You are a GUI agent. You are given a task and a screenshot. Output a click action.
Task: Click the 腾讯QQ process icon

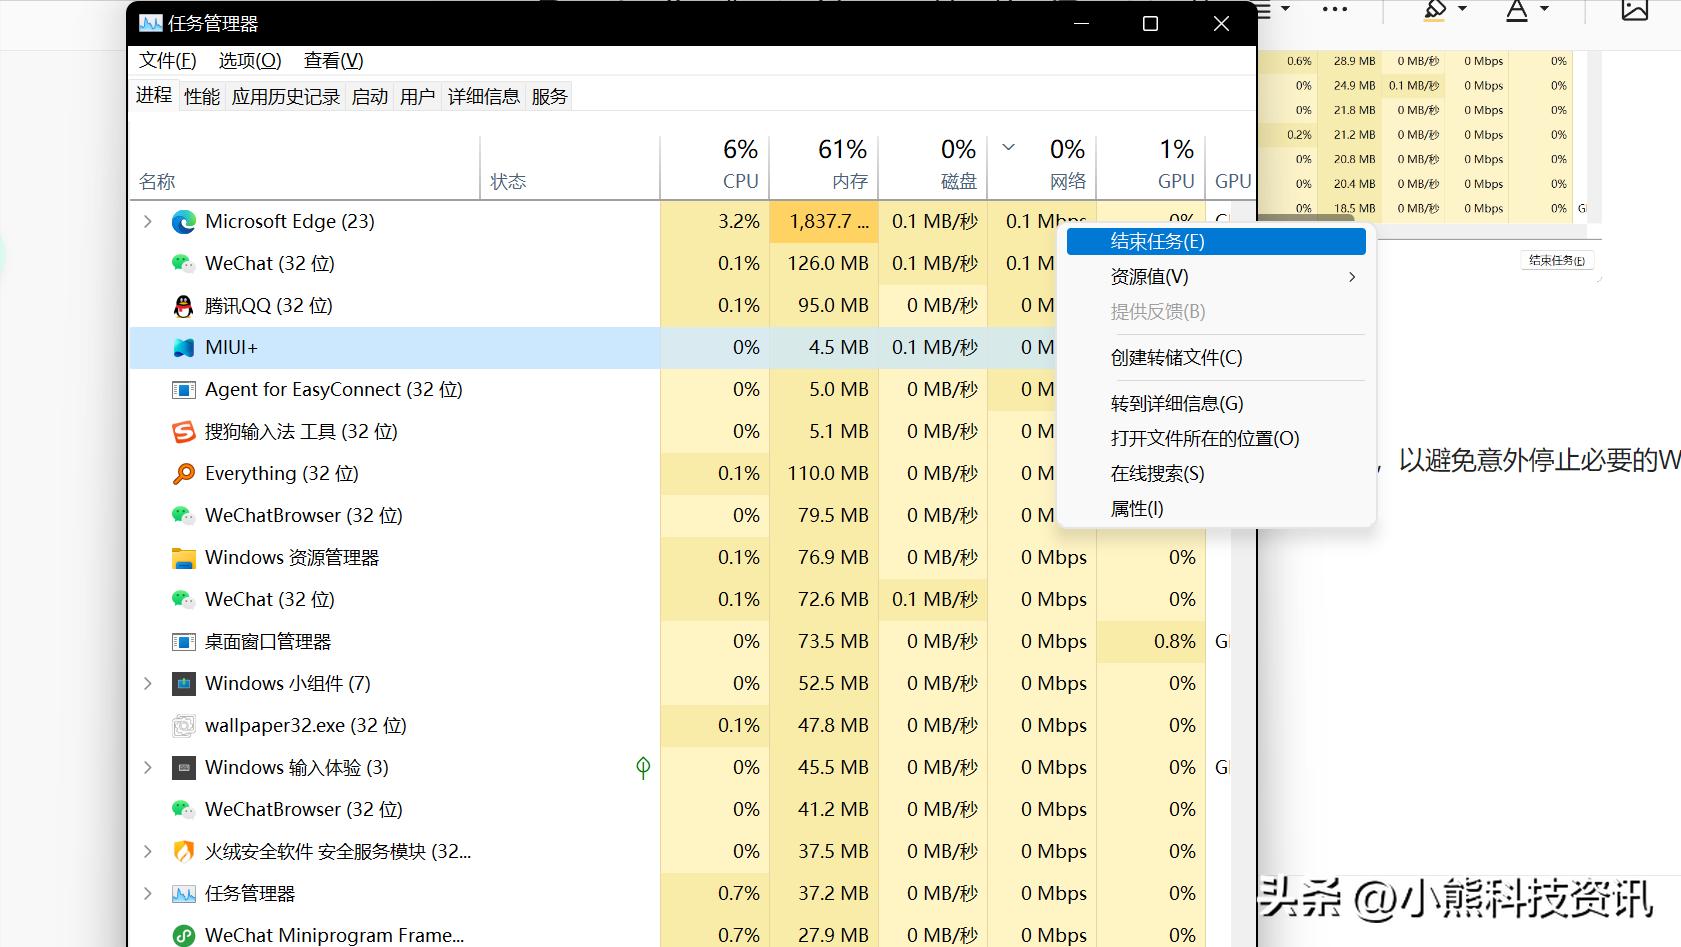[x=183, y=305]
